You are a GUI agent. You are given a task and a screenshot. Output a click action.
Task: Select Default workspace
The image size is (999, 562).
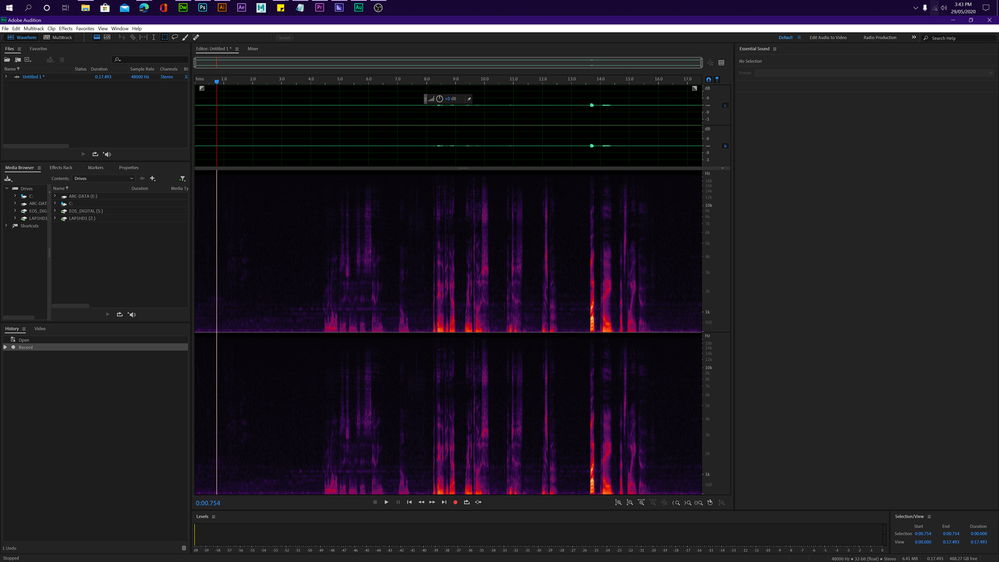[x=786, y=38]
